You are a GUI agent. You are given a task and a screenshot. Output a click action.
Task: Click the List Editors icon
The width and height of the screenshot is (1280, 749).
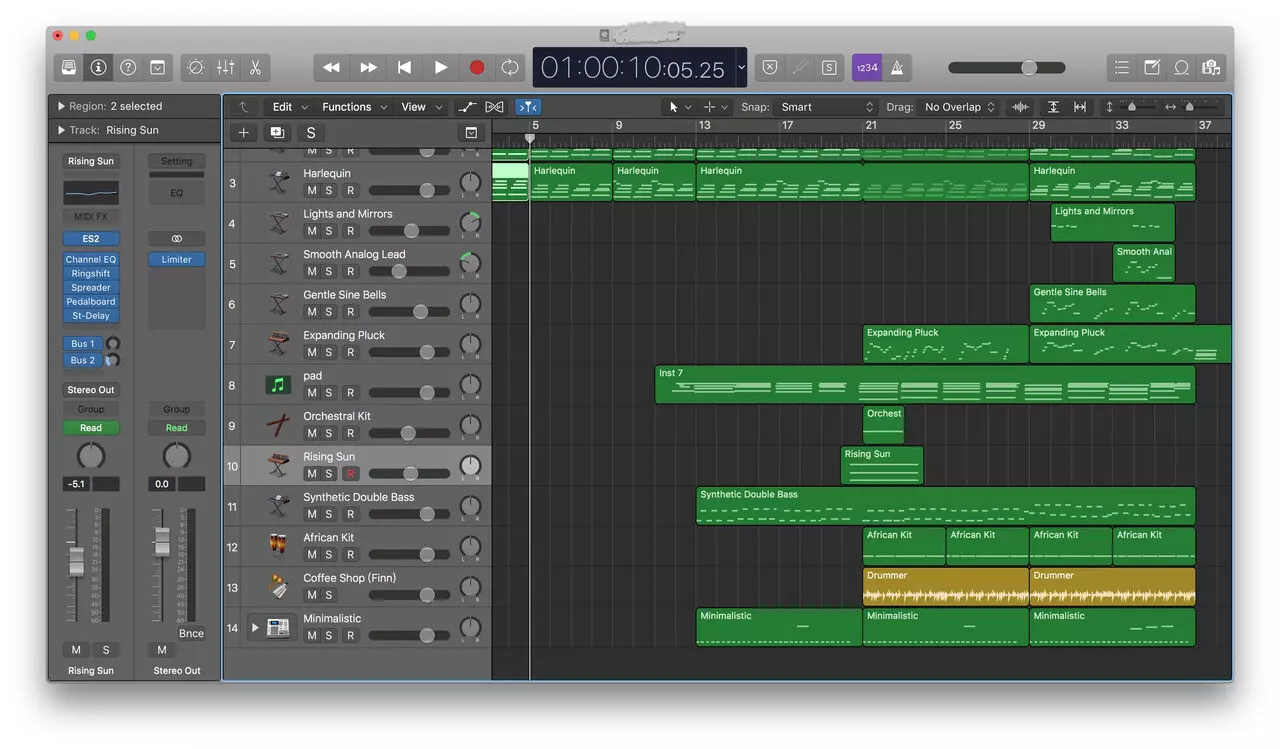coord(1121,67)
